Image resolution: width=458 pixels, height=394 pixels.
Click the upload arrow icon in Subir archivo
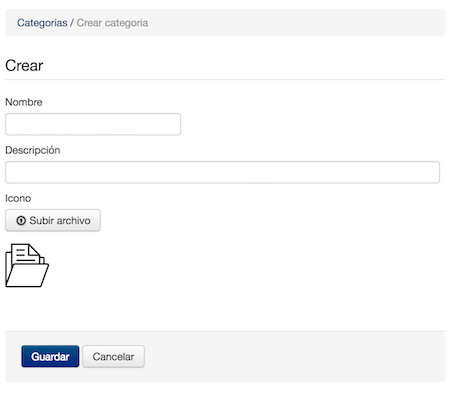(x=21, y=221)
